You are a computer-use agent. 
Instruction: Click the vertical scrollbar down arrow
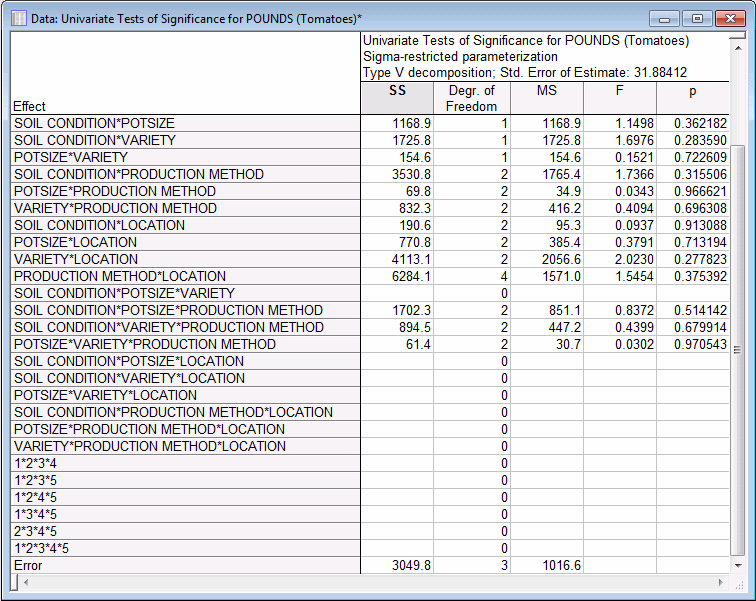coord(739,566)
